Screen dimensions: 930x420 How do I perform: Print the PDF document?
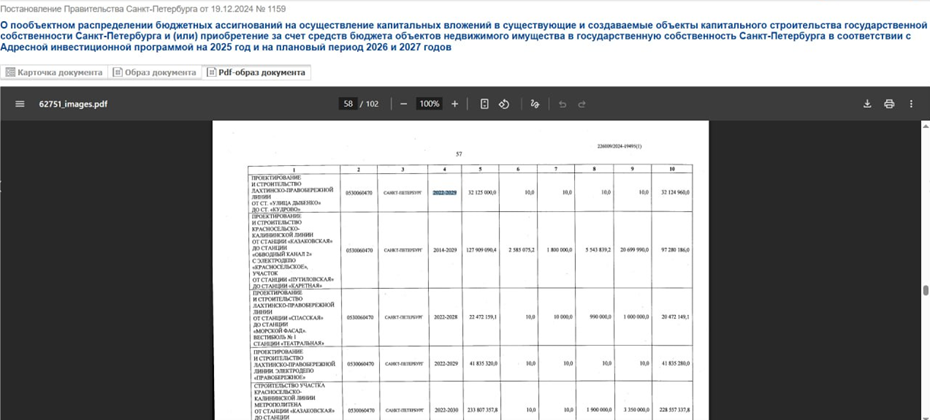tap(889, 104)
